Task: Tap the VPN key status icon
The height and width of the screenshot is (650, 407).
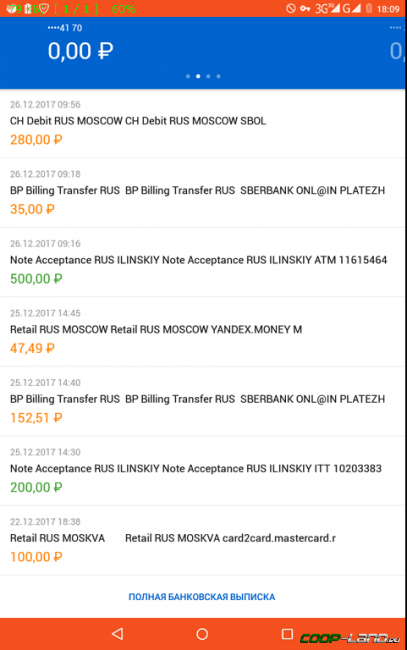Action: pyautogui.click(x=305, y=8)
